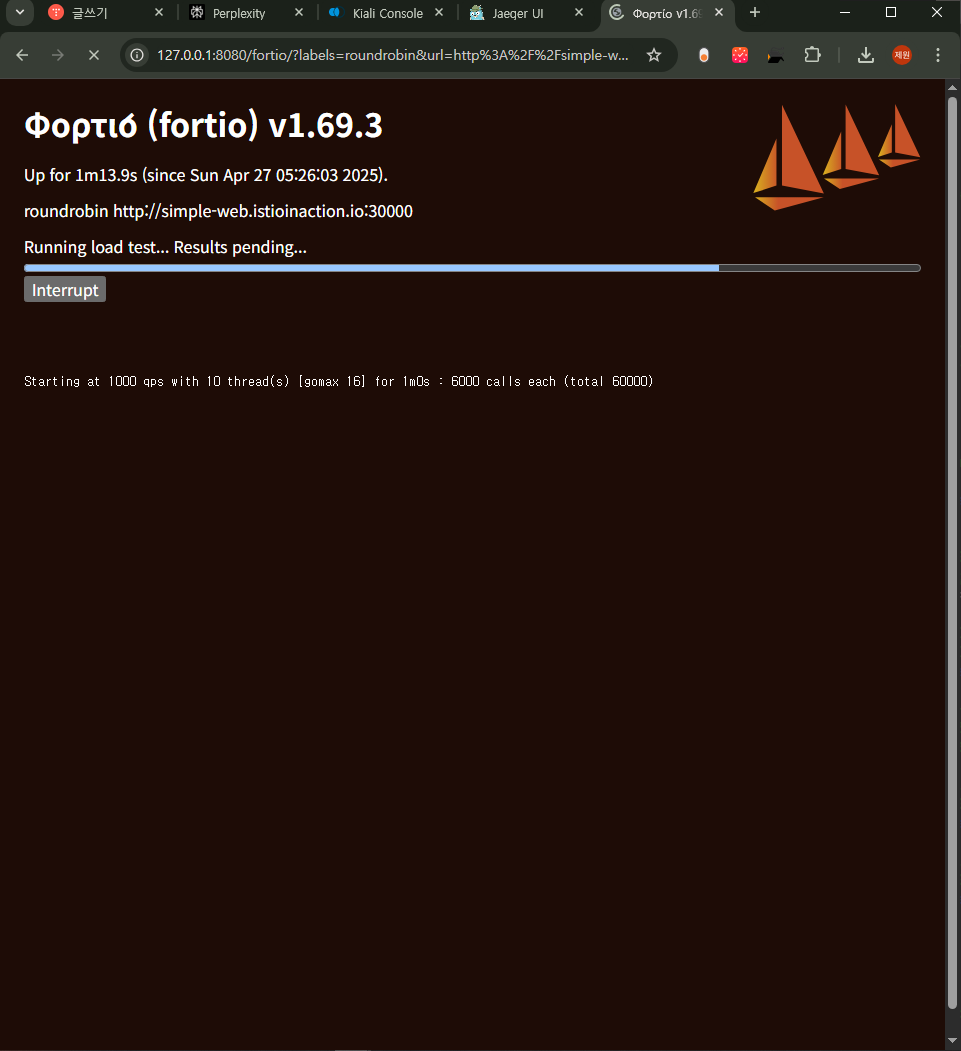The height and width of the screenshot is (1051, 961).
Task: Click the vertical scrollbar thumb
Action: click(x=952, y=552)
